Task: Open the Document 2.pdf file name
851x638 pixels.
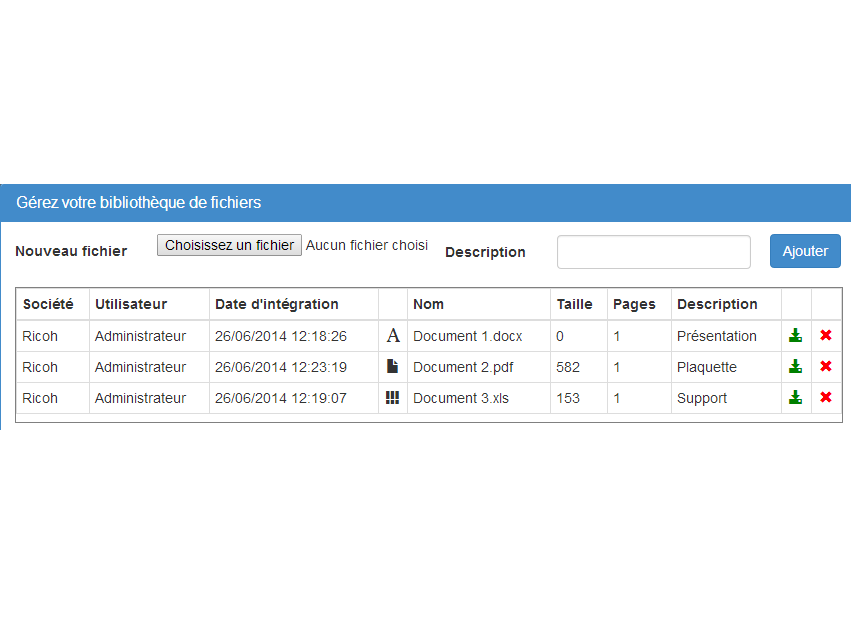Action: pyautogui.click(x=463, y=367)
